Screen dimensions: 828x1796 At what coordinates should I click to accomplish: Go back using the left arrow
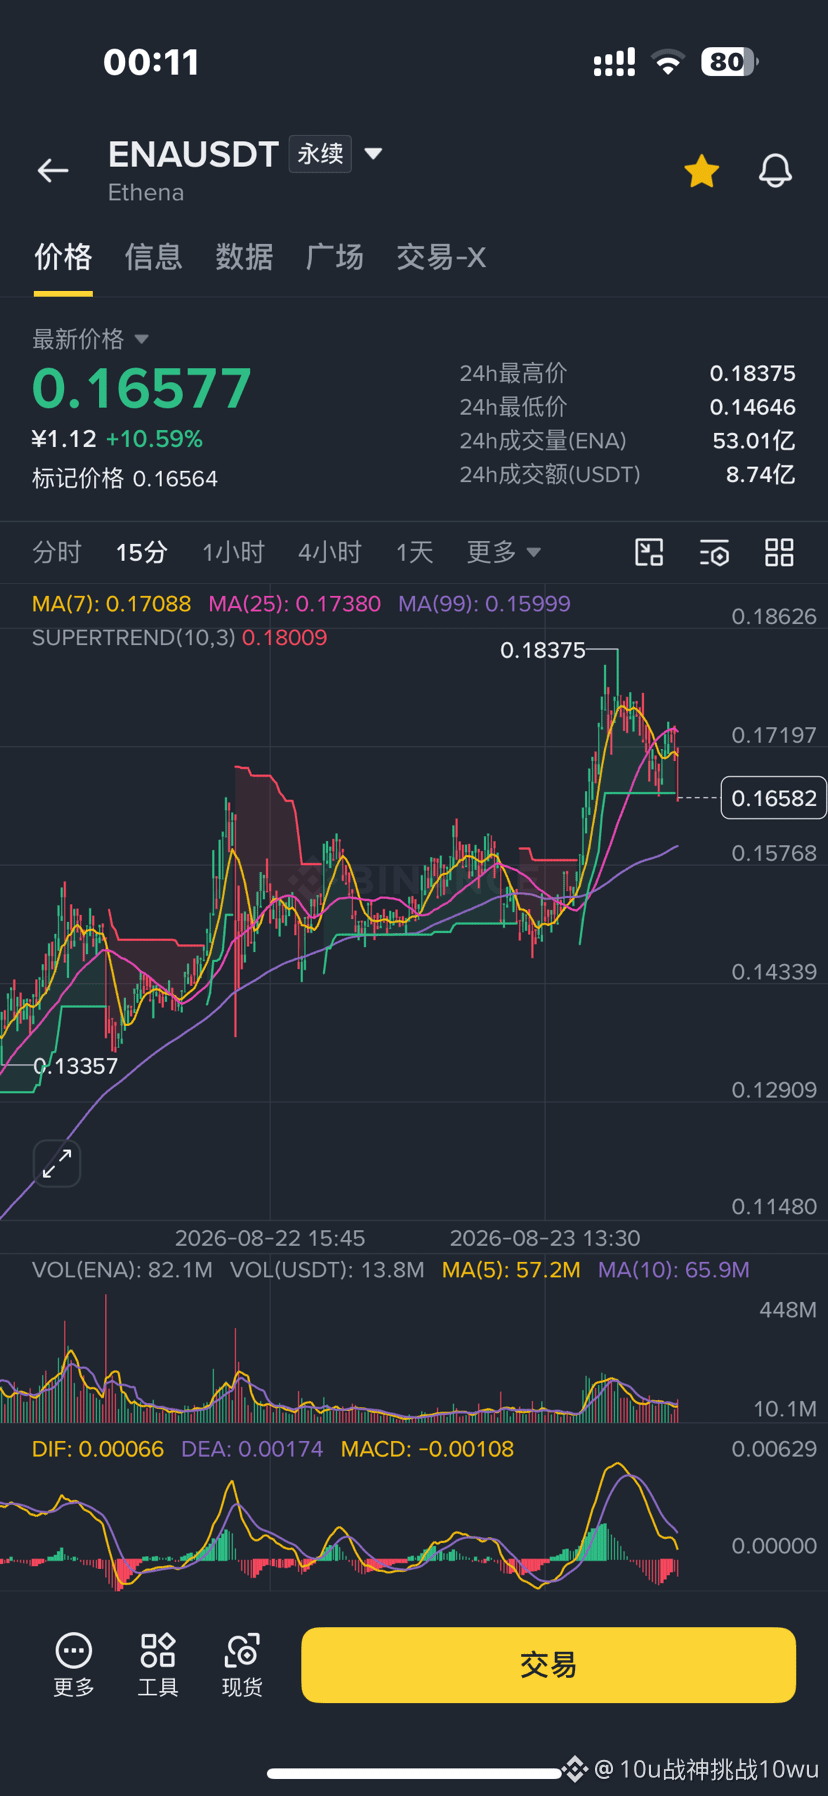click(53, 170)
